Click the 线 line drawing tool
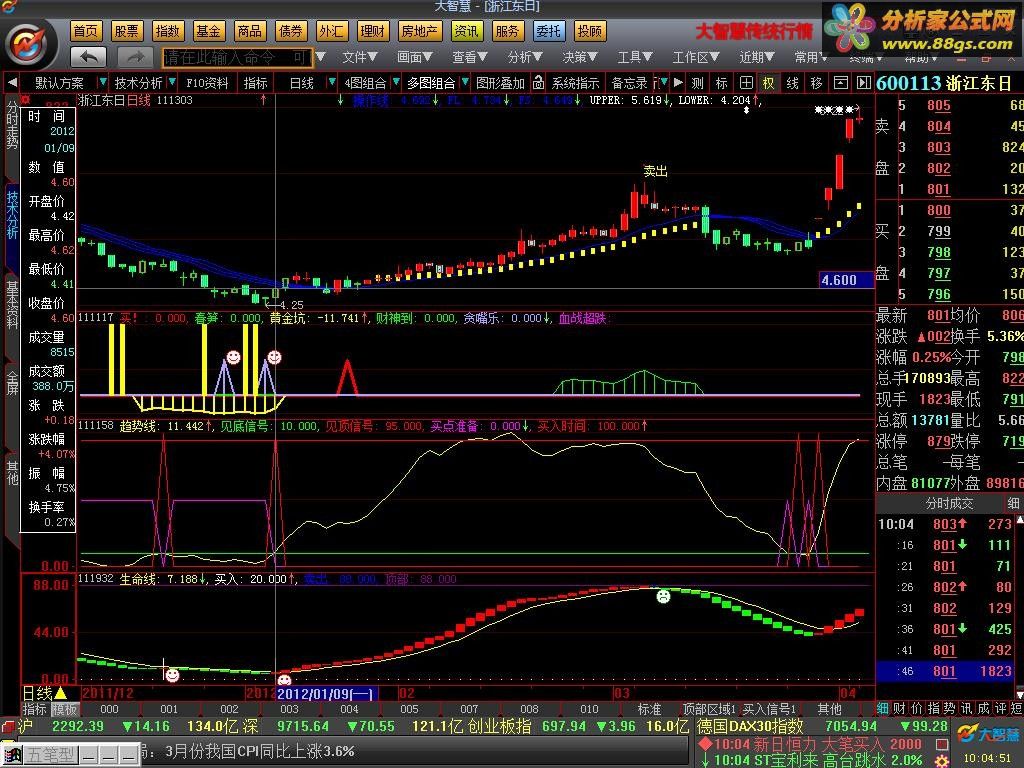The image size is (1024, 768). pos(792,82)
